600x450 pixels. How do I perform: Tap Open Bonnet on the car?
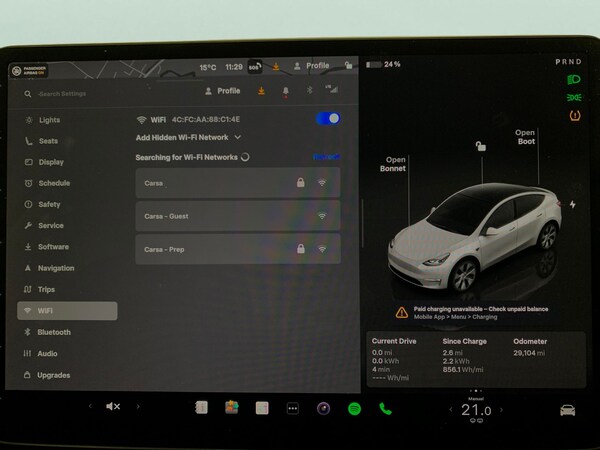[x=393, y=164]
